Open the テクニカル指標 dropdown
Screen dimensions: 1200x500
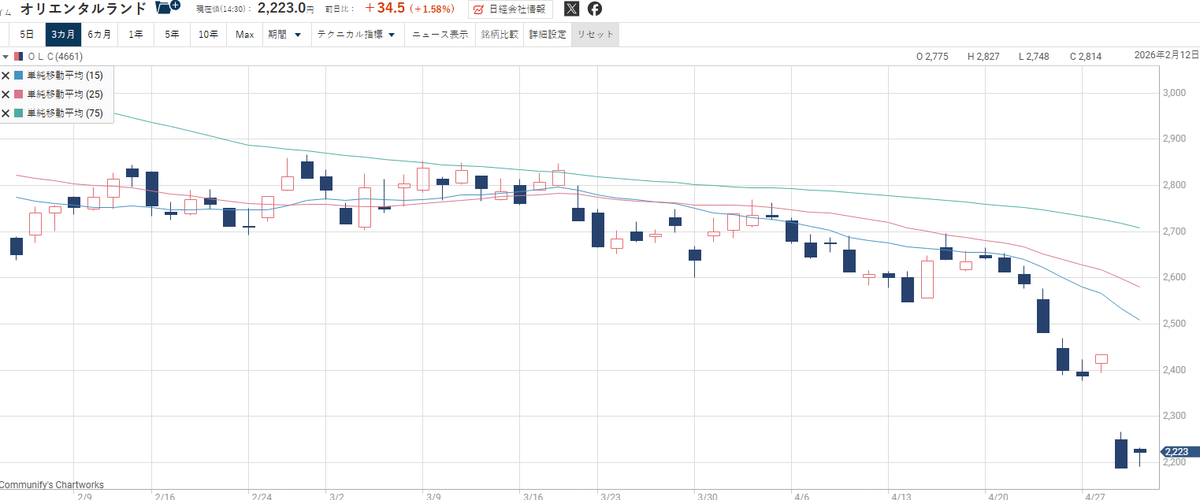point(356,34)
